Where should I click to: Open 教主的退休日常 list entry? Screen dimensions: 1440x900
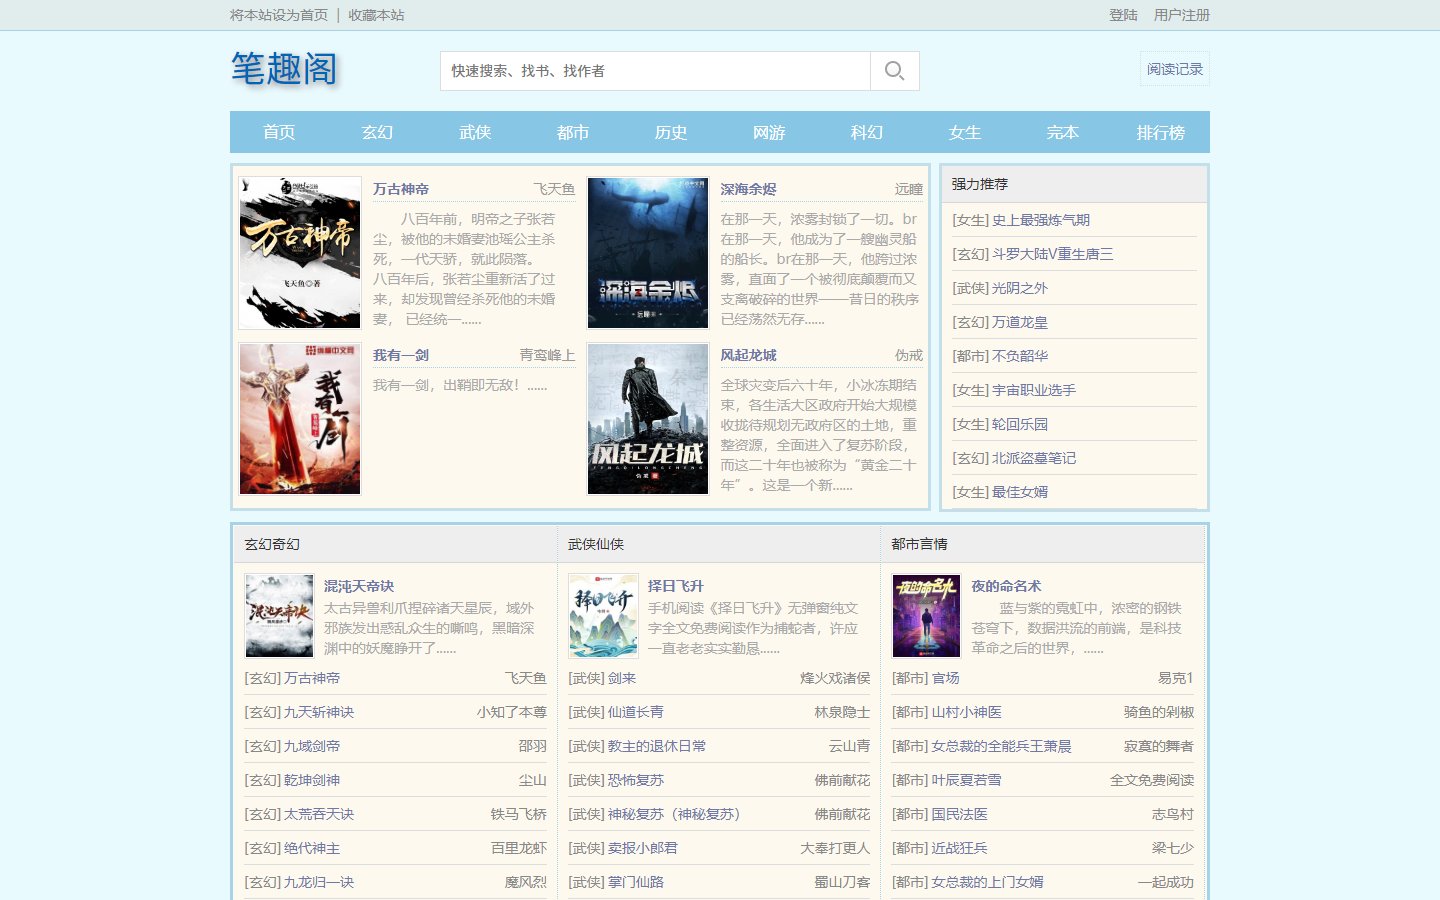[x=657, y=746]
